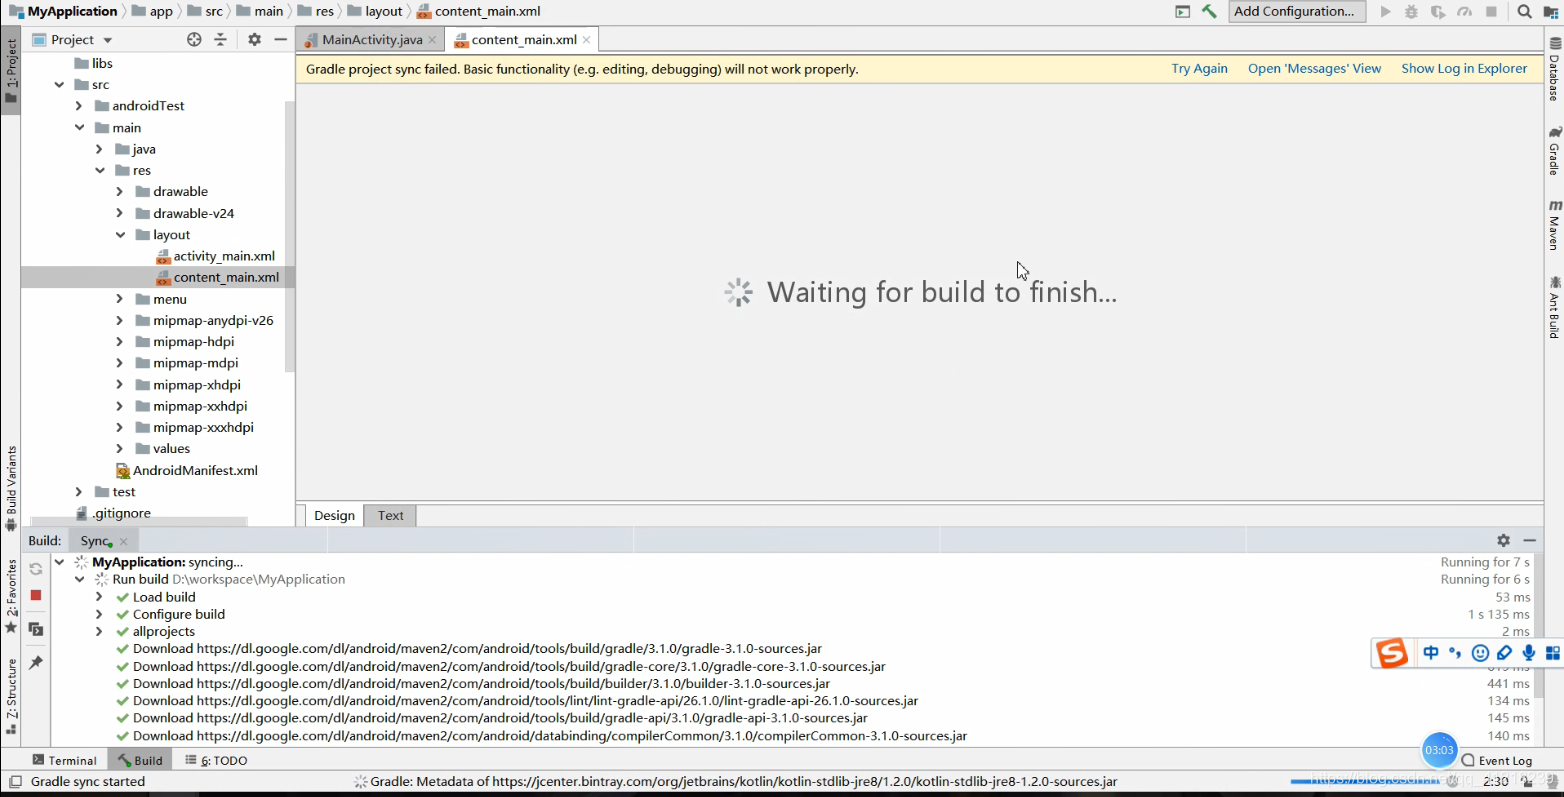The image size is (1564, 797).
Task: Expand the allprojects build node
Action: click(x=99, y=632)
